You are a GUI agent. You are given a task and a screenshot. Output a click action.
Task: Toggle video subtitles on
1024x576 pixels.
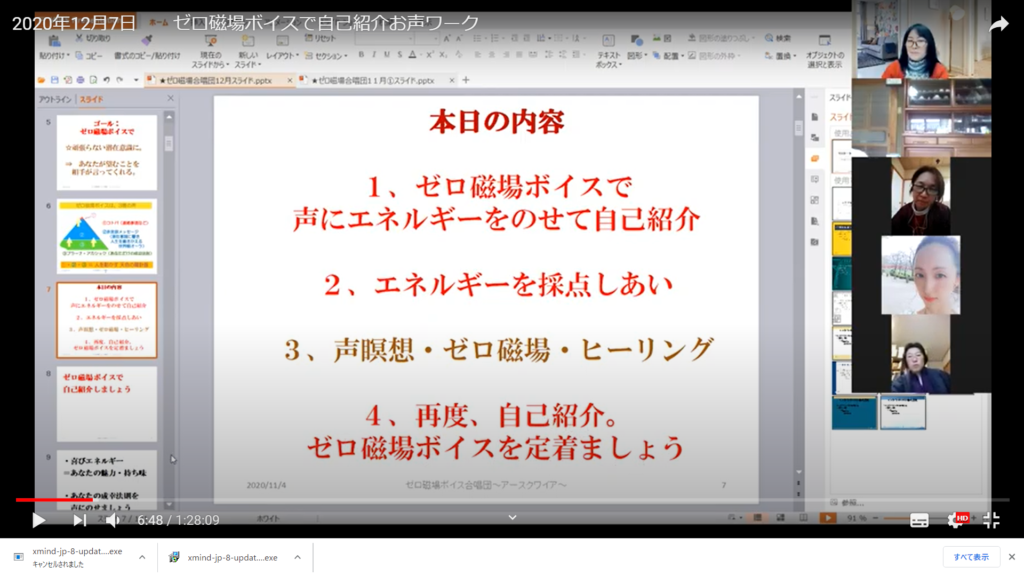pos(919,520)
